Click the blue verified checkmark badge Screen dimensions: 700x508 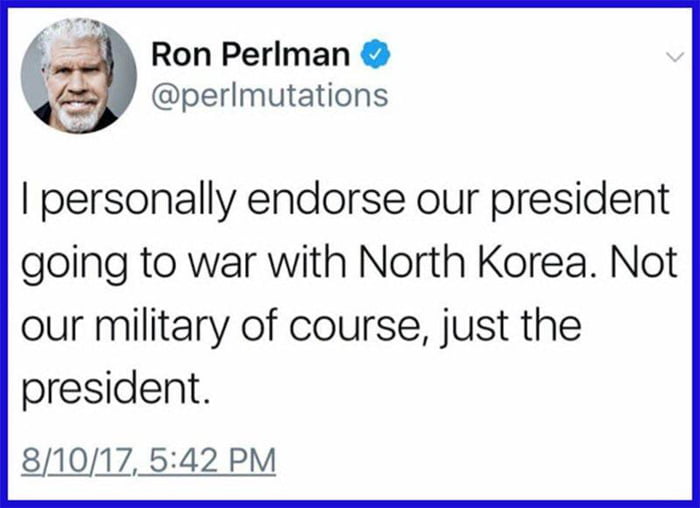click(375, 57)
